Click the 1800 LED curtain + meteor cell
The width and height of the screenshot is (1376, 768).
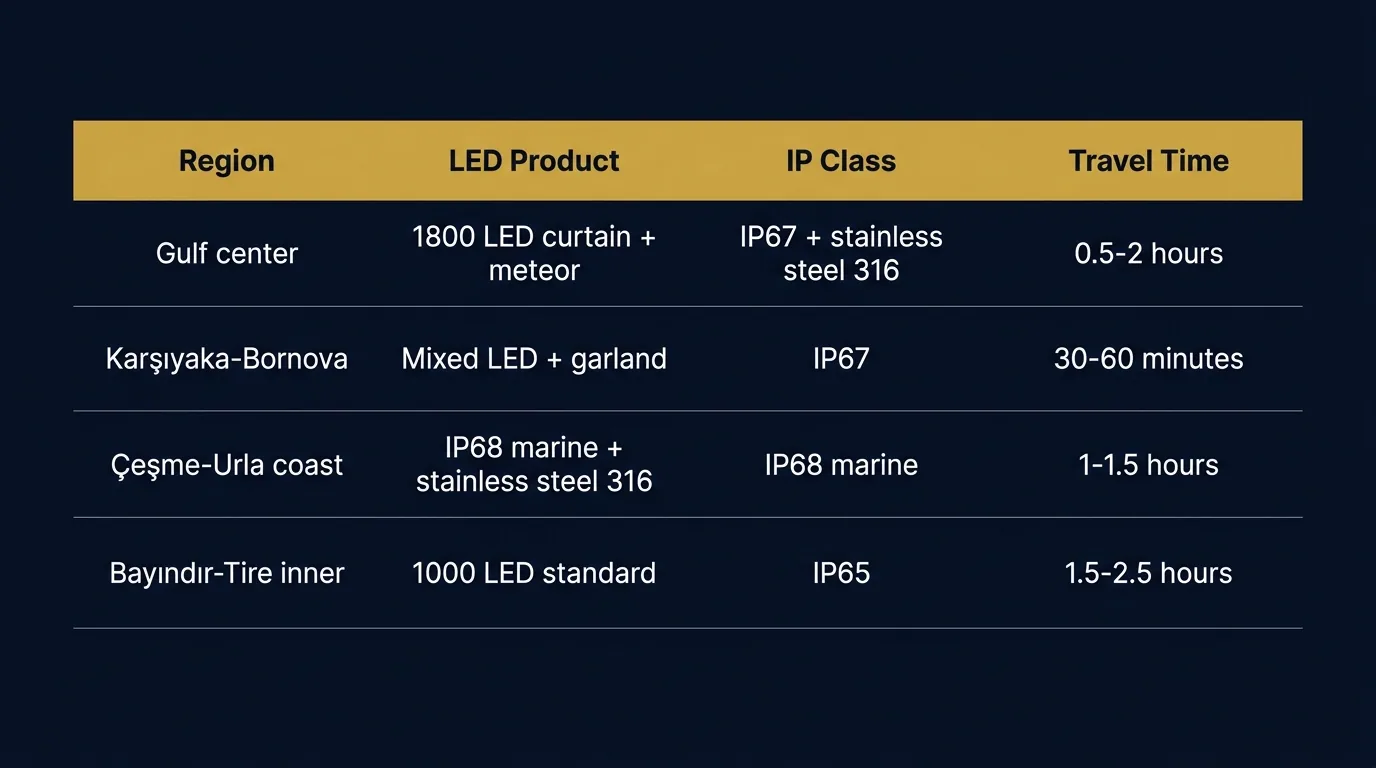[x=534, y=253]
